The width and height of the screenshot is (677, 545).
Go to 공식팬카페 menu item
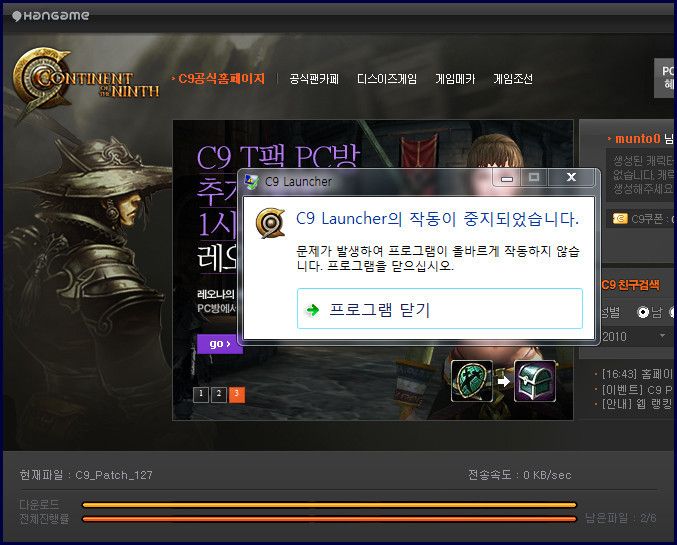tap(314, 79)
